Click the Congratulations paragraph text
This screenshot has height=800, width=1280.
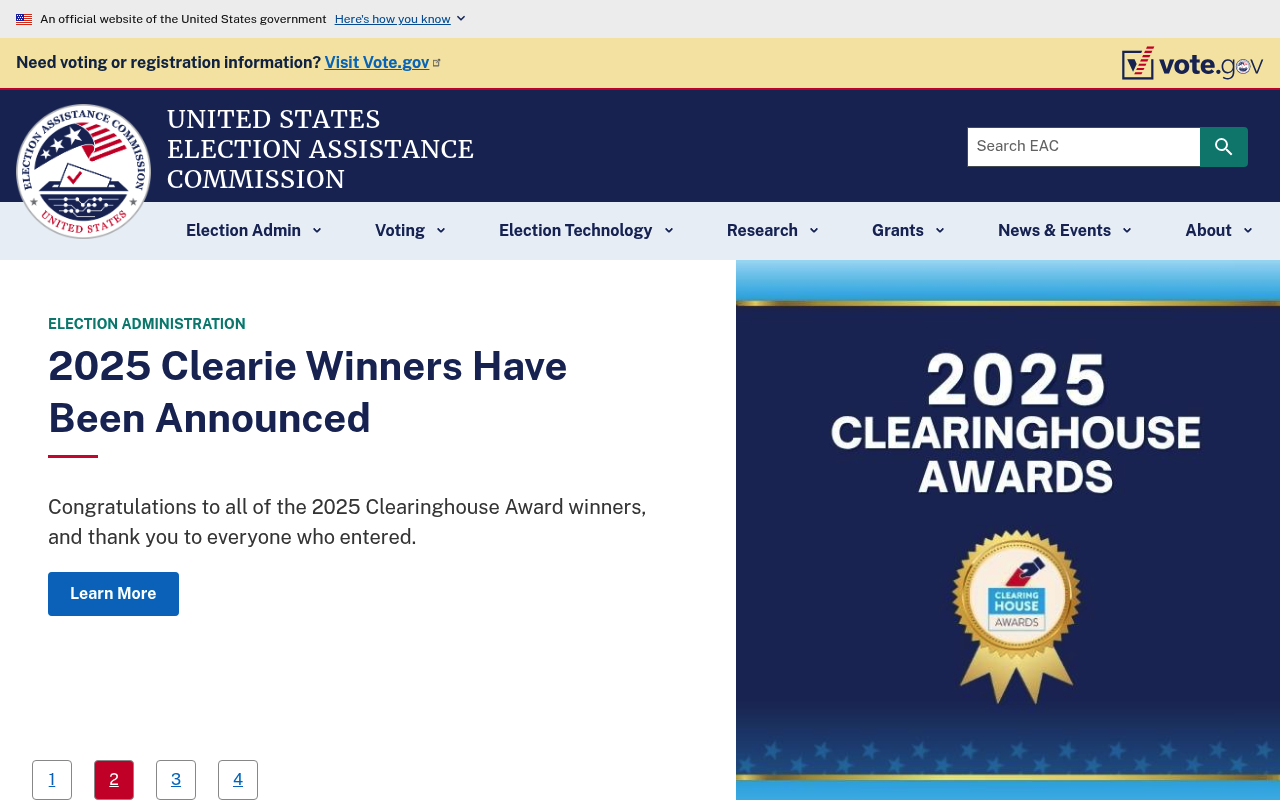point(347,522)
